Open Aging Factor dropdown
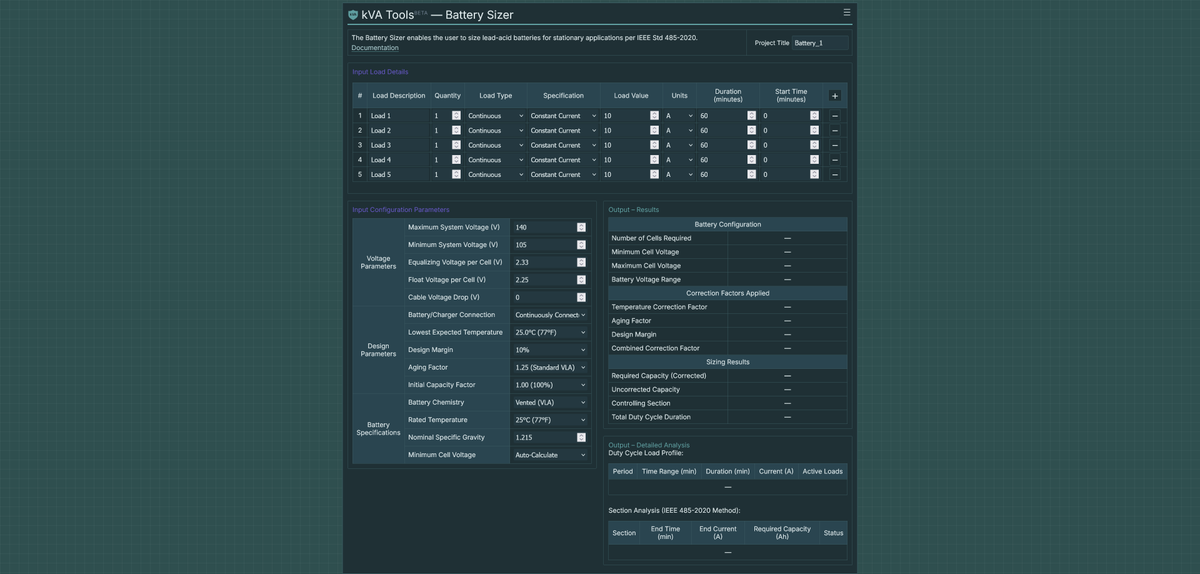The height and width of the screenshot is (574, 1200). 550,367
